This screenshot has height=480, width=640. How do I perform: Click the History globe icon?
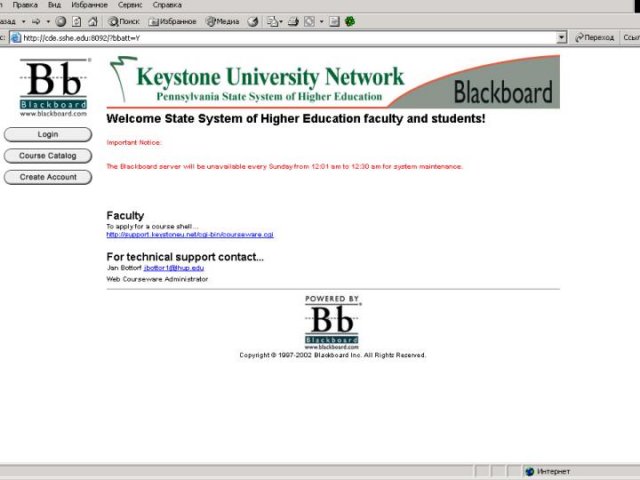[253, 21]
